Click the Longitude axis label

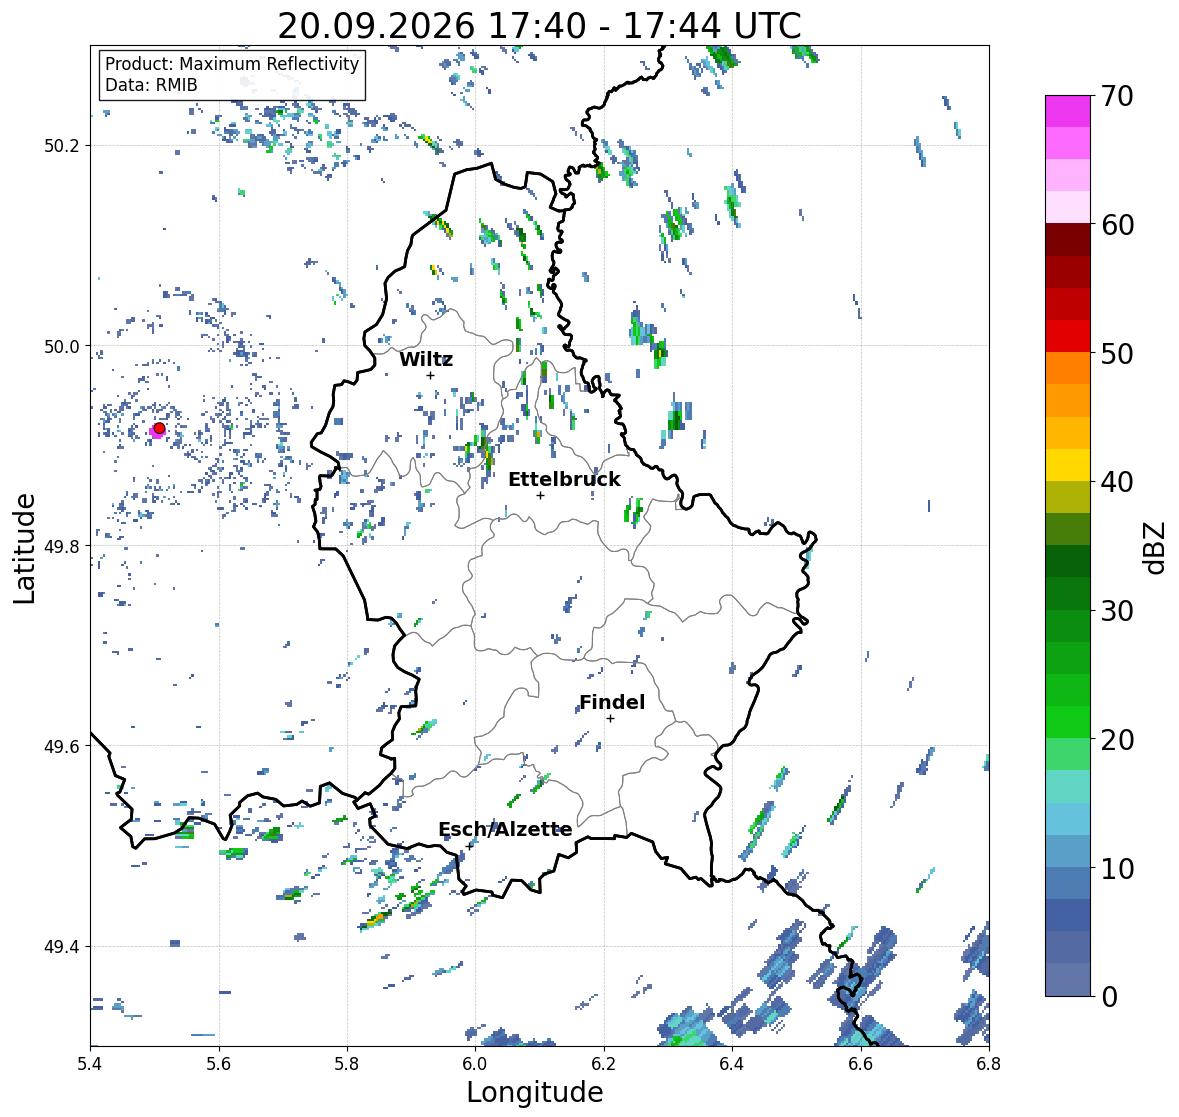coord(535,1092)
